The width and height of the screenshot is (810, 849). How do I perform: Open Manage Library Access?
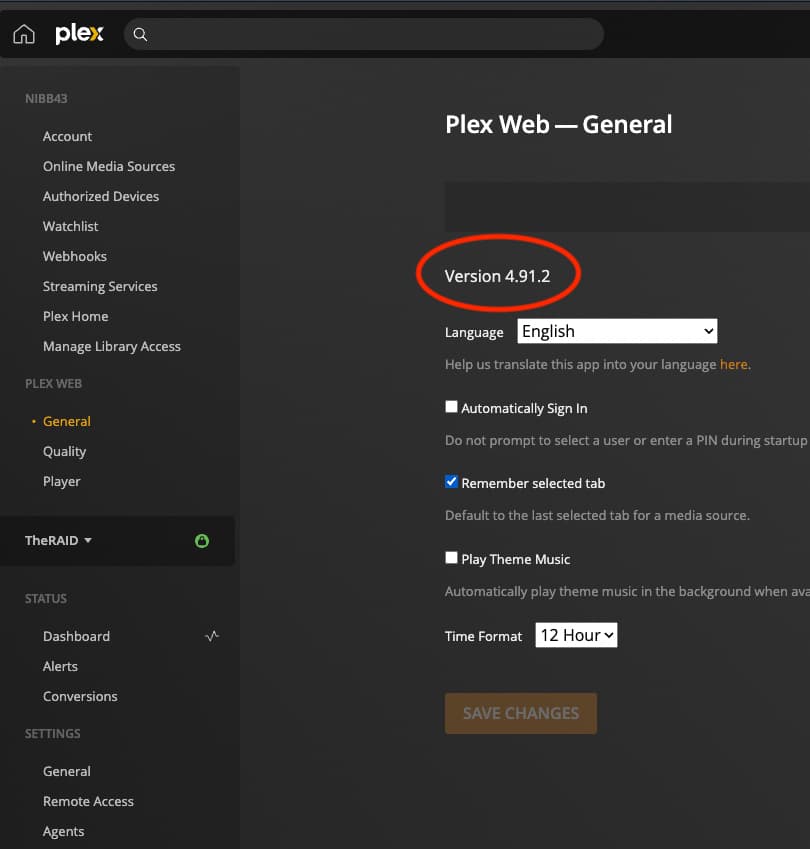[x=112, y=347]
